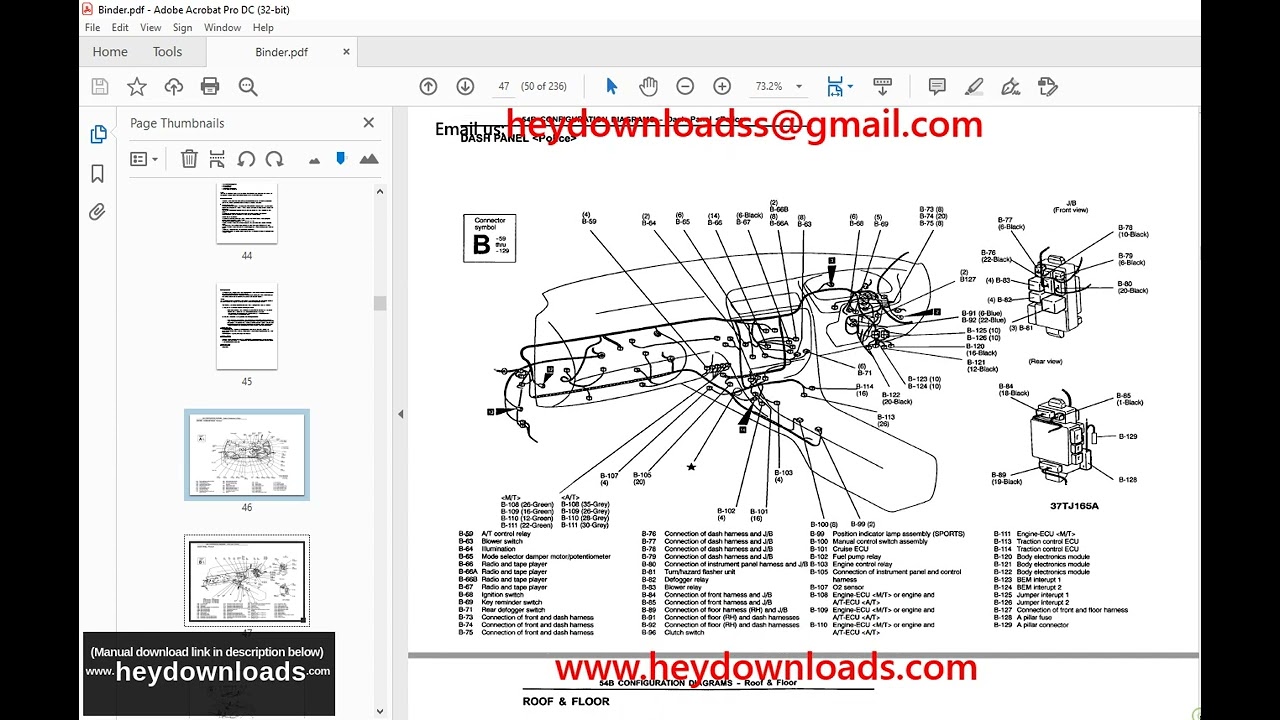Activate the selection arrow tool
Screen dimensions: 1280x720
pyautogui.click(x=612, y=87)
